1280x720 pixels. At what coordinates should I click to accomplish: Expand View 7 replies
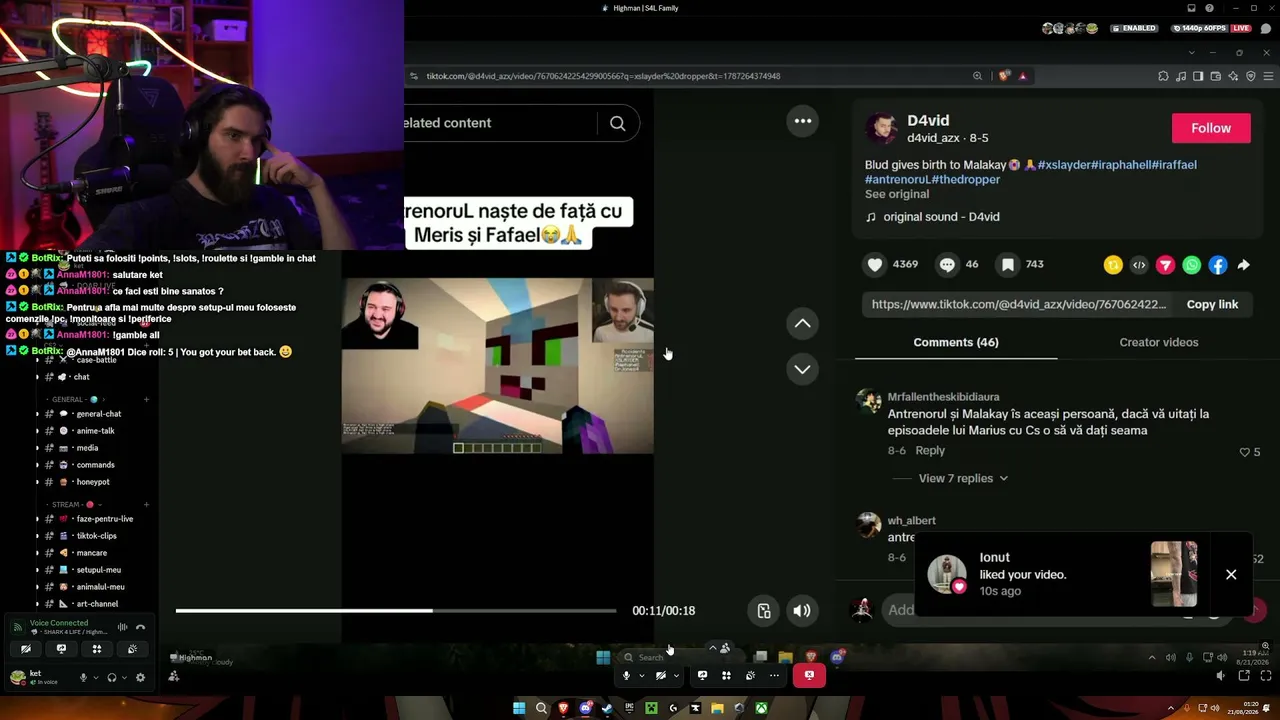[963, 478]
